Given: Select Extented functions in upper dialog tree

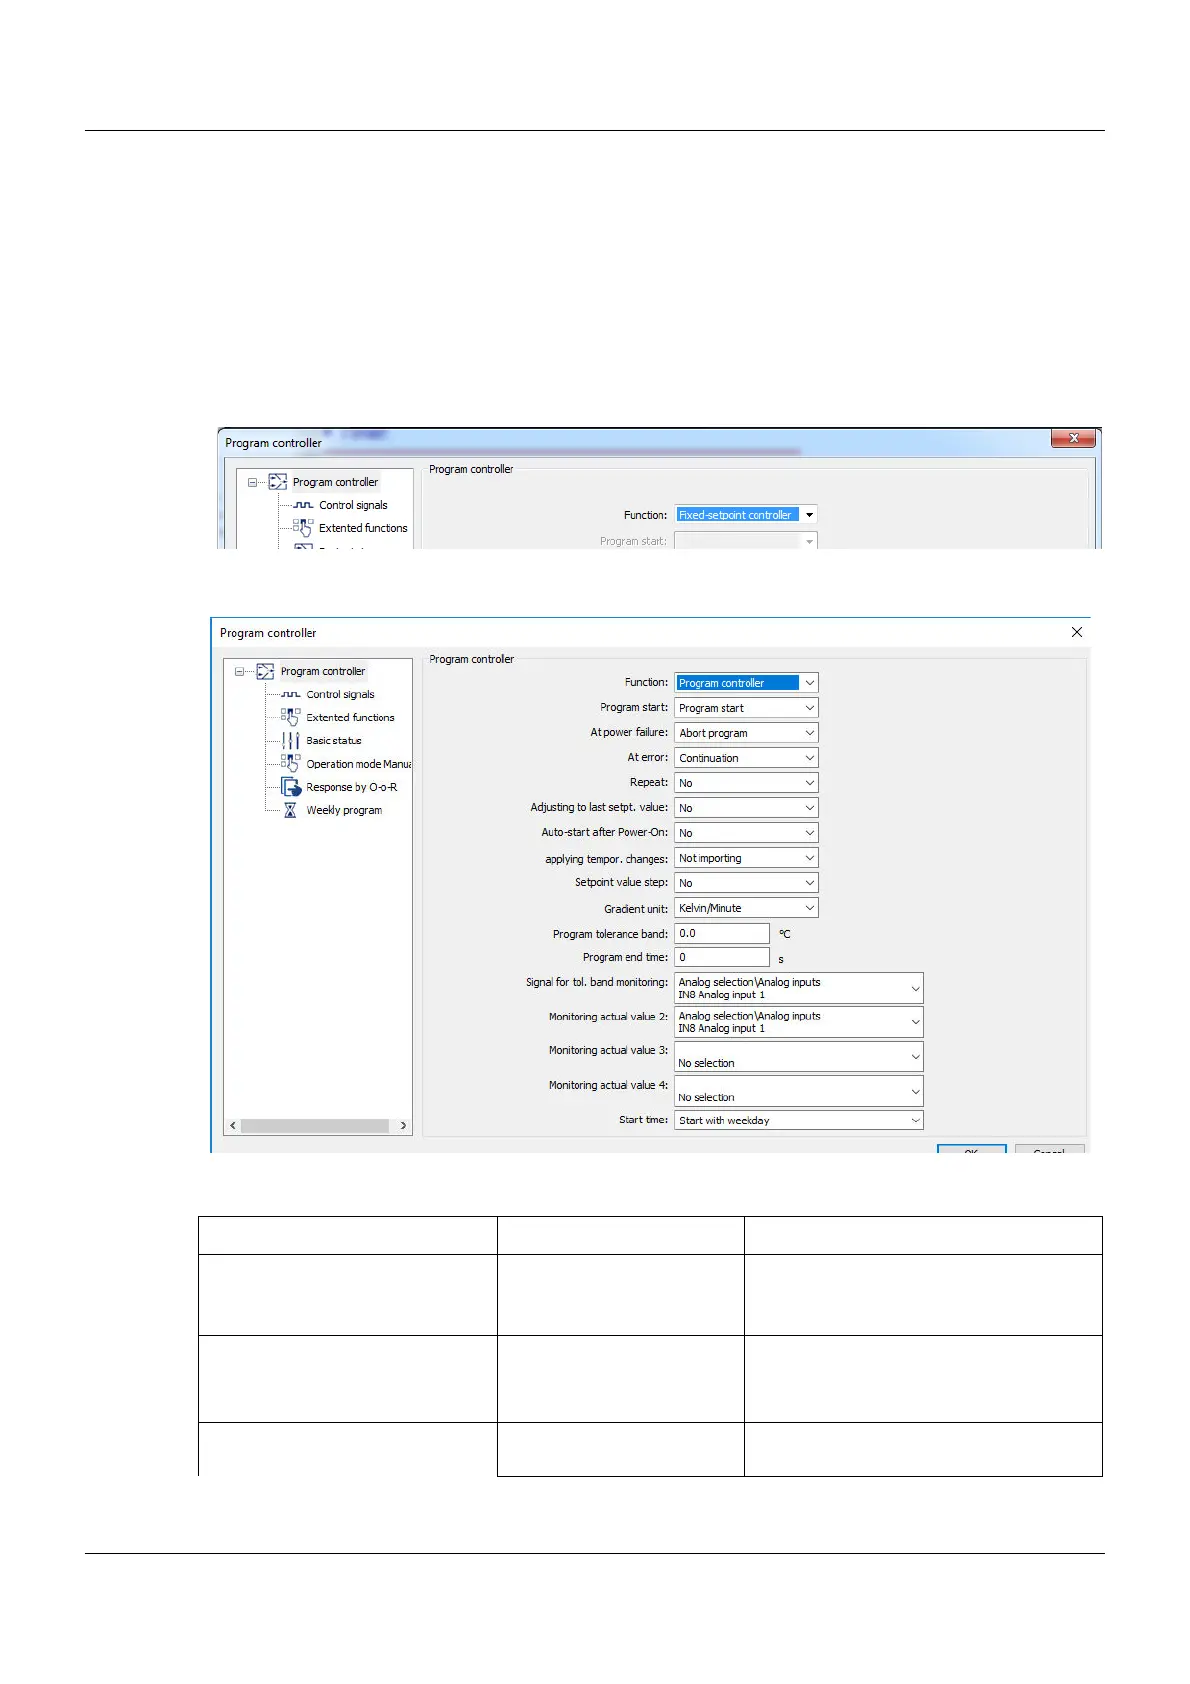Looking at the screenshot, I should 363,528.
